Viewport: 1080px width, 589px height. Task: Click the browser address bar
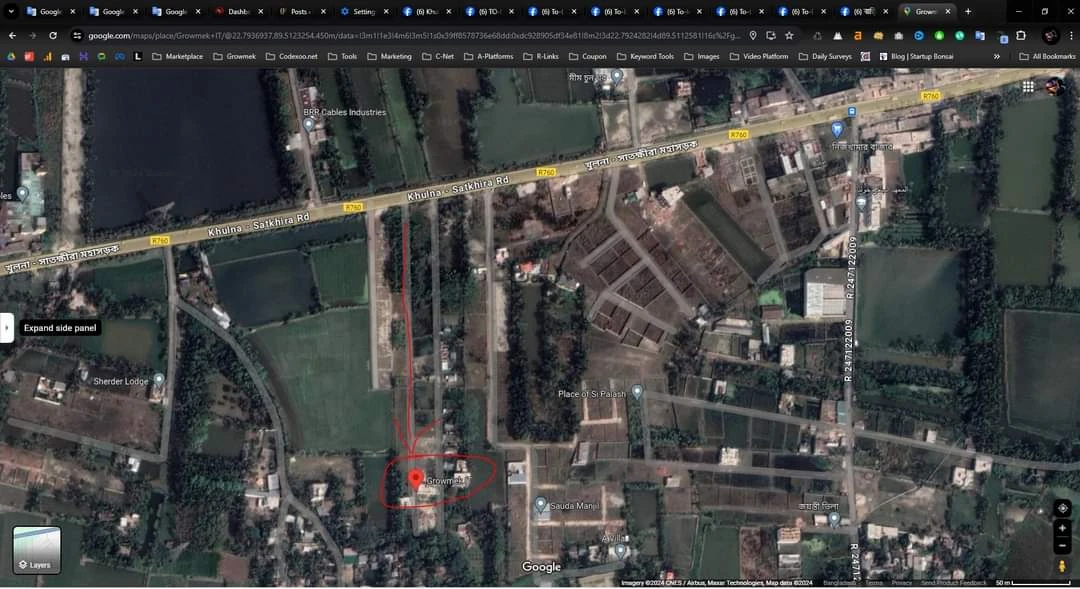400,35
